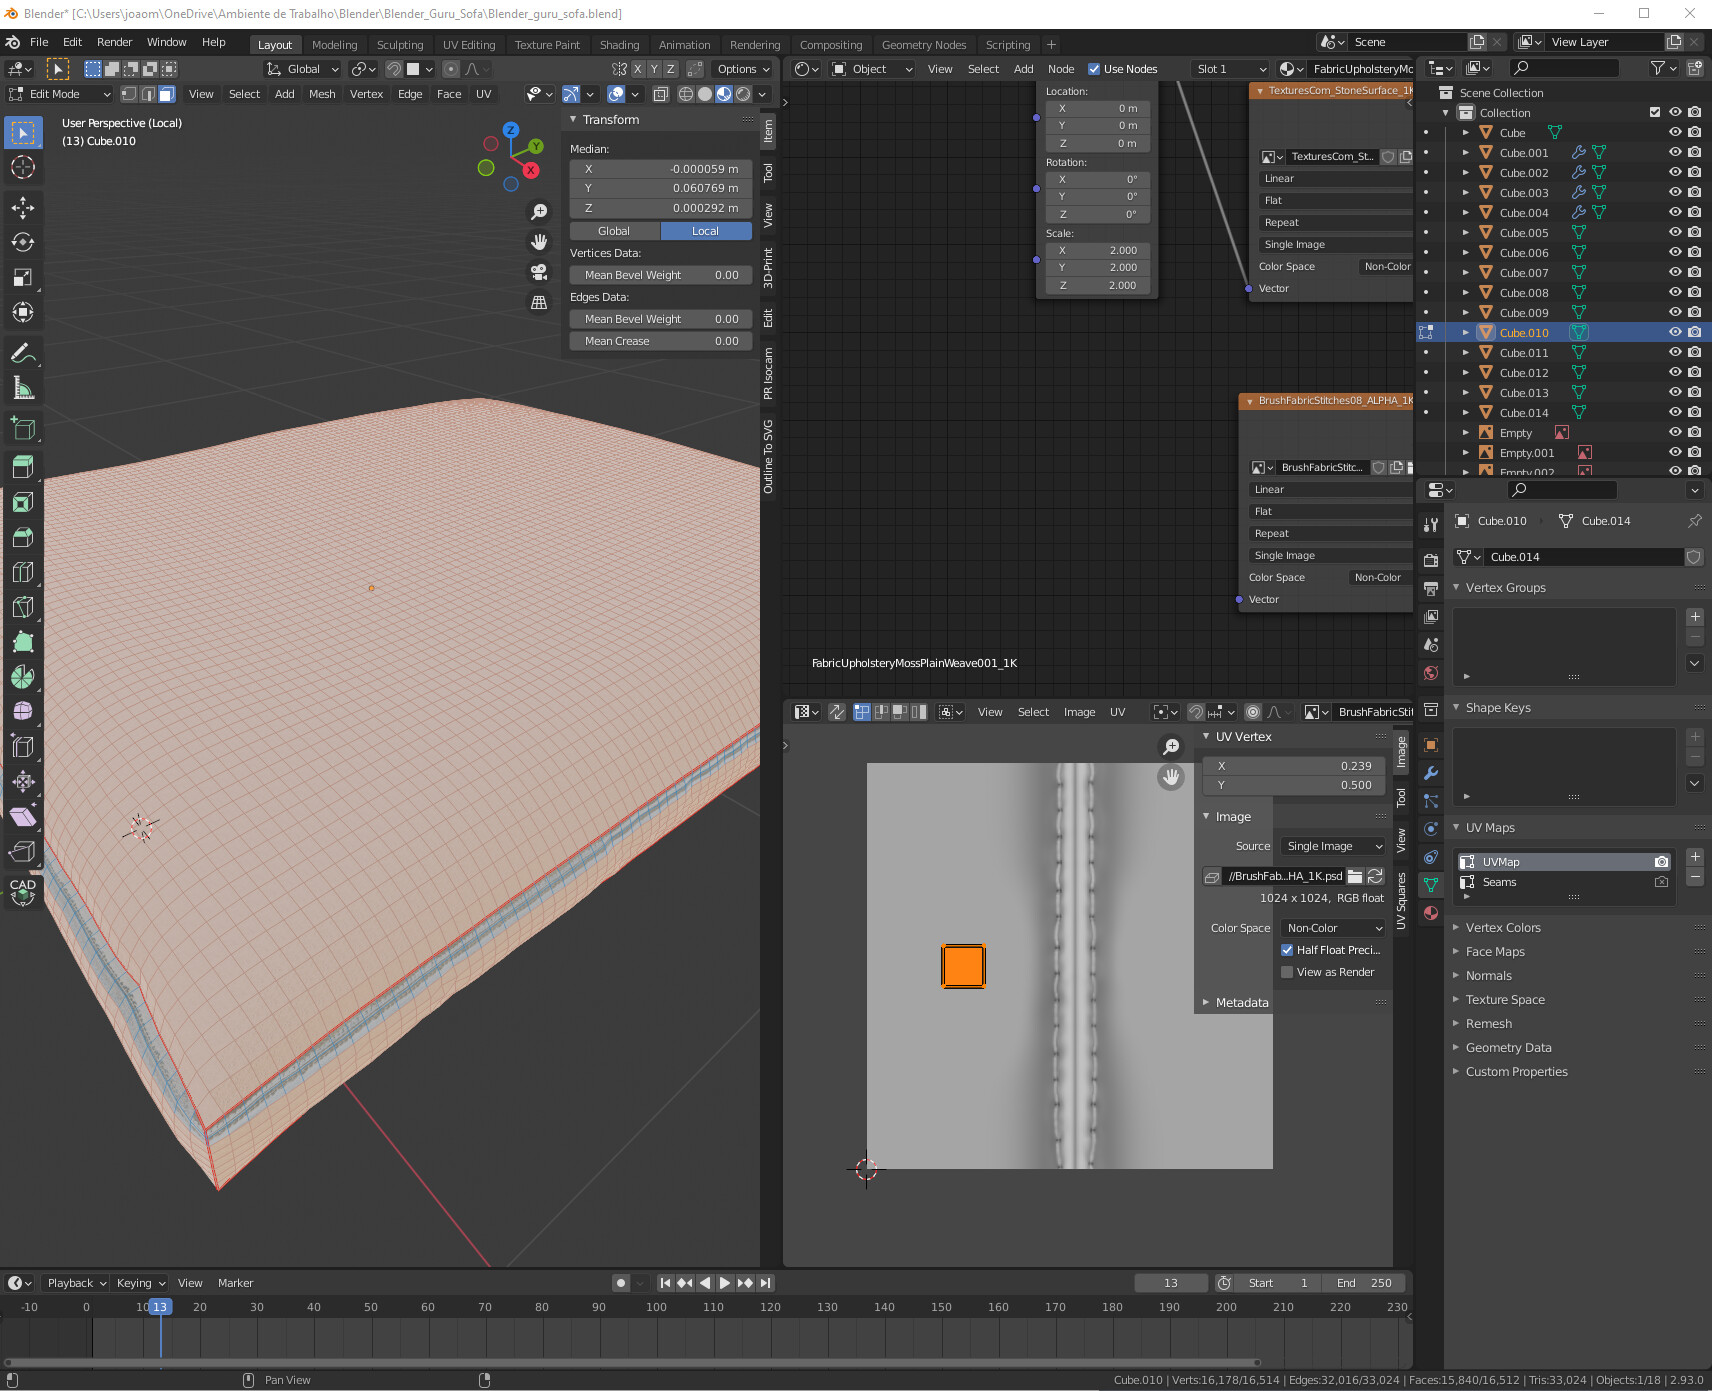Screen dimensions: 1712x1391
Task: Enable the View as Render checkbox
Action: tap(1287, 971)
